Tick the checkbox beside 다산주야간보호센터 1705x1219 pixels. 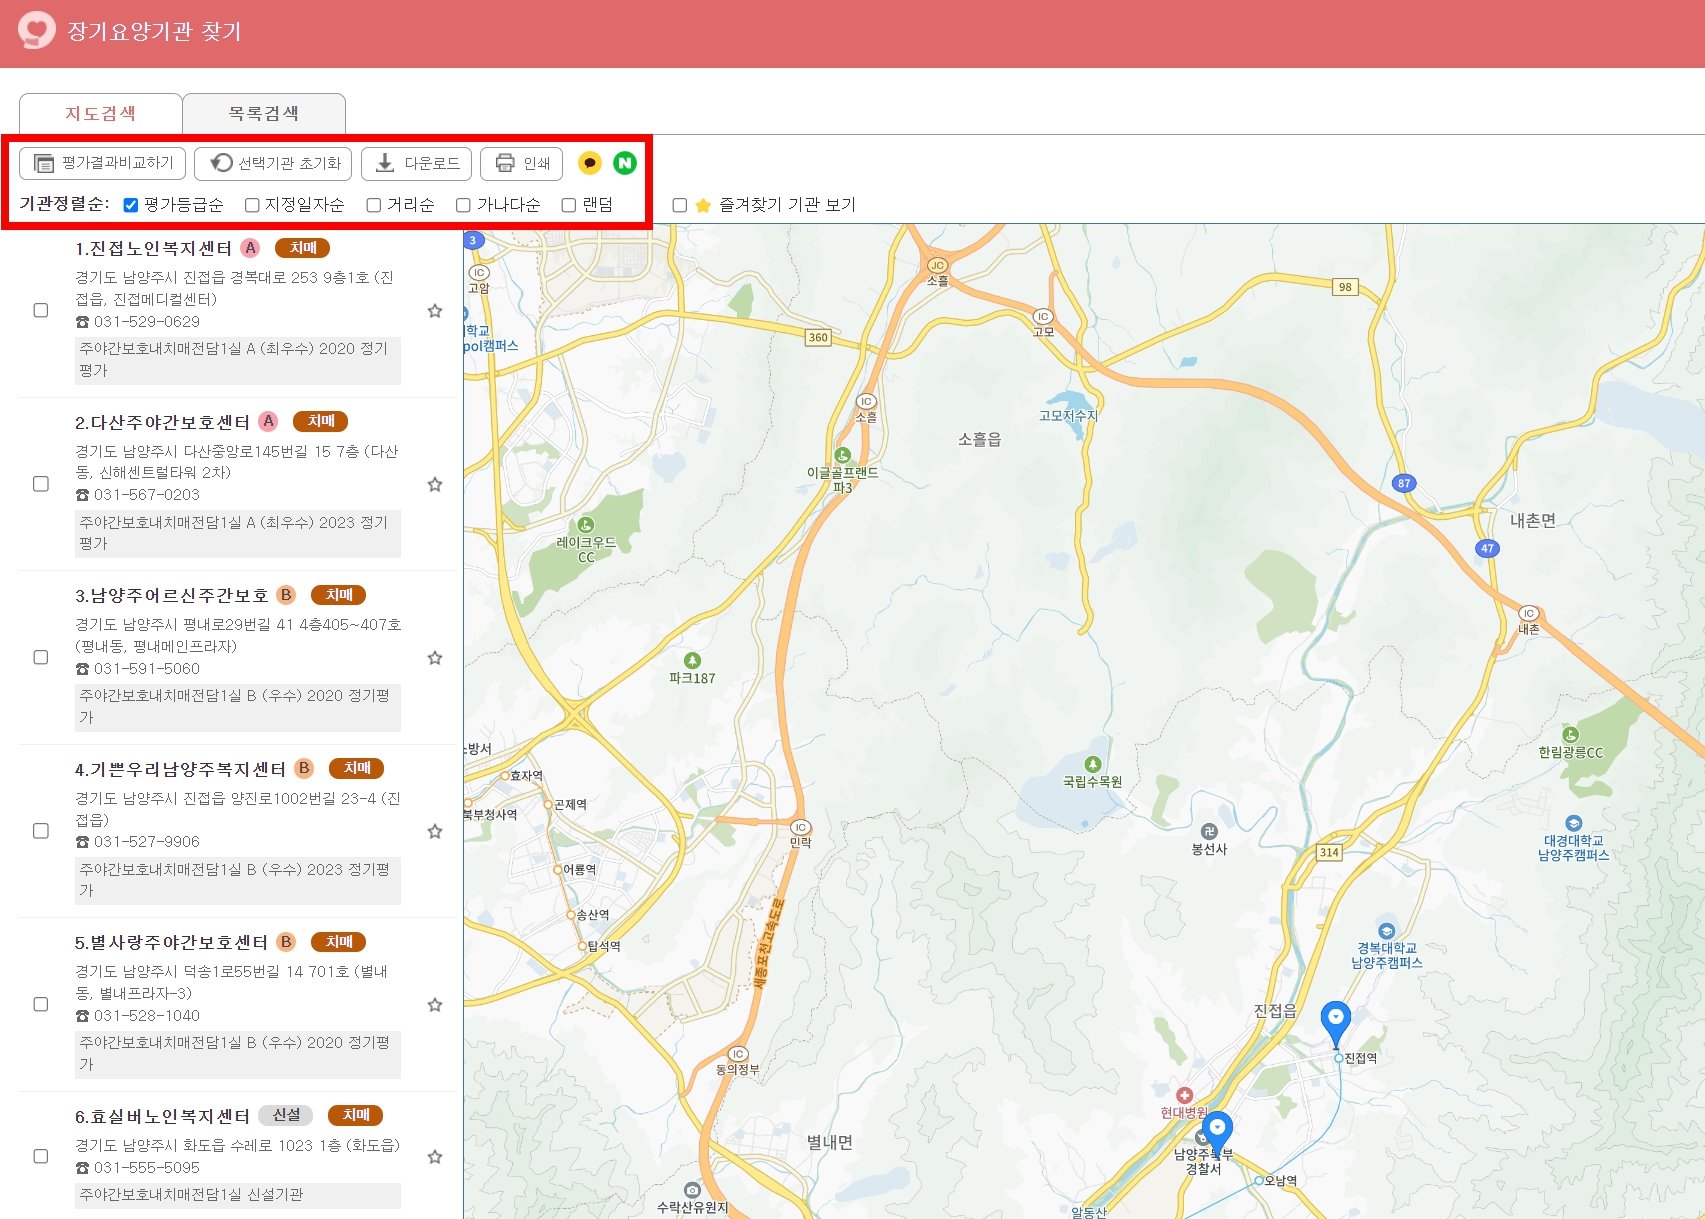pos(41,484)
